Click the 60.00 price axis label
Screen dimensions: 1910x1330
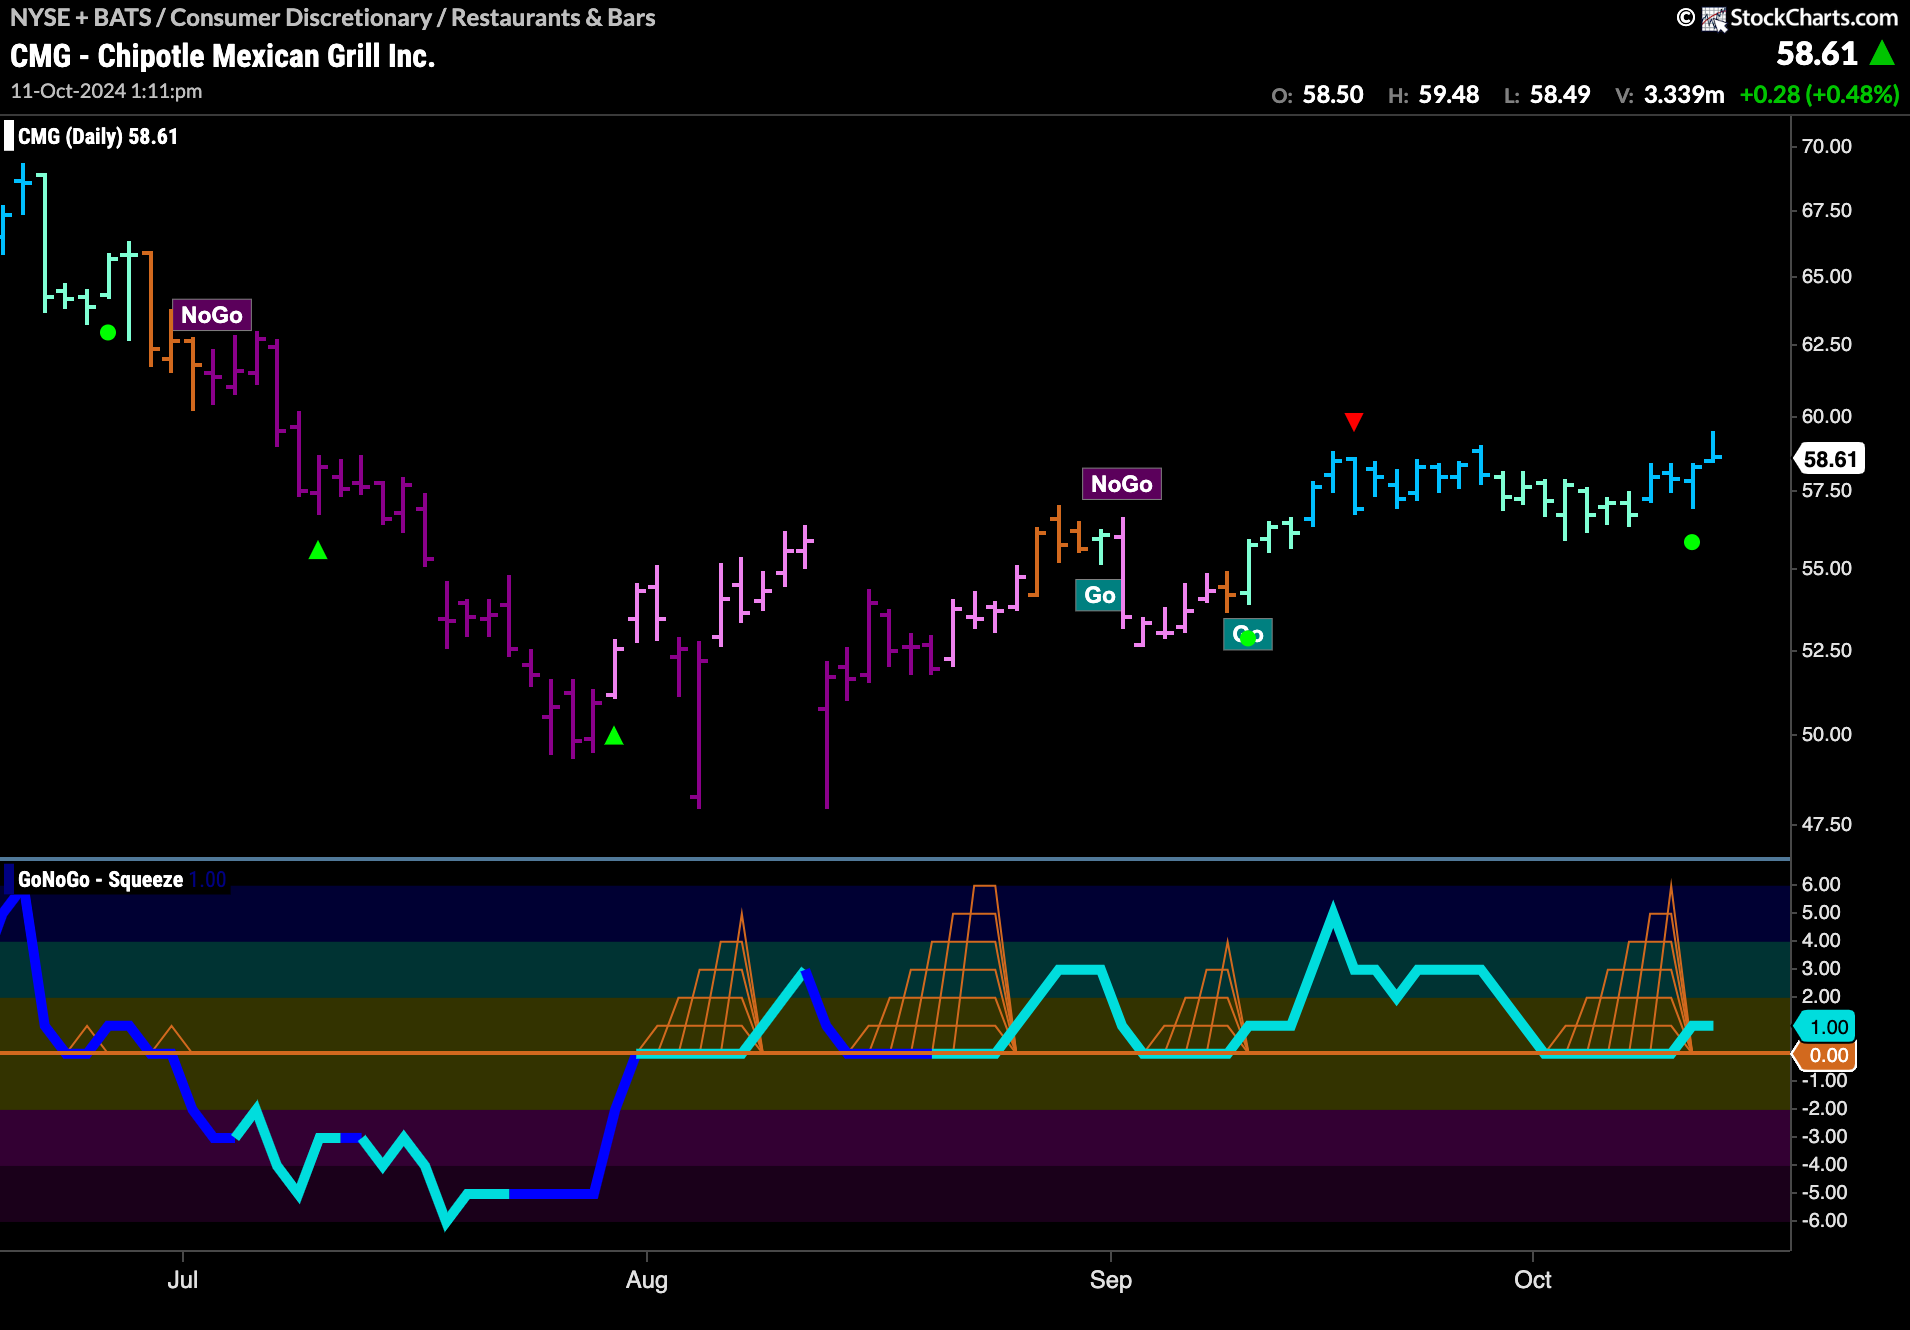1826,416
